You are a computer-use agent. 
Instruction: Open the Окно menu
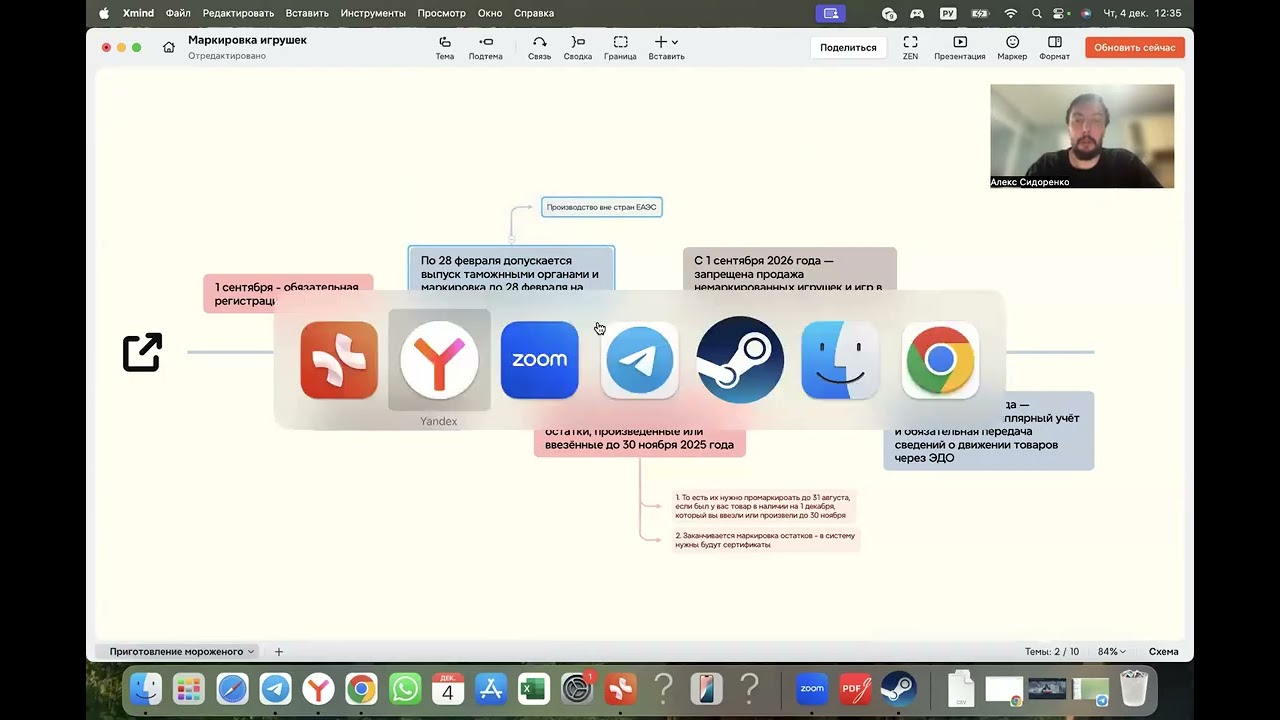point(490,13)
